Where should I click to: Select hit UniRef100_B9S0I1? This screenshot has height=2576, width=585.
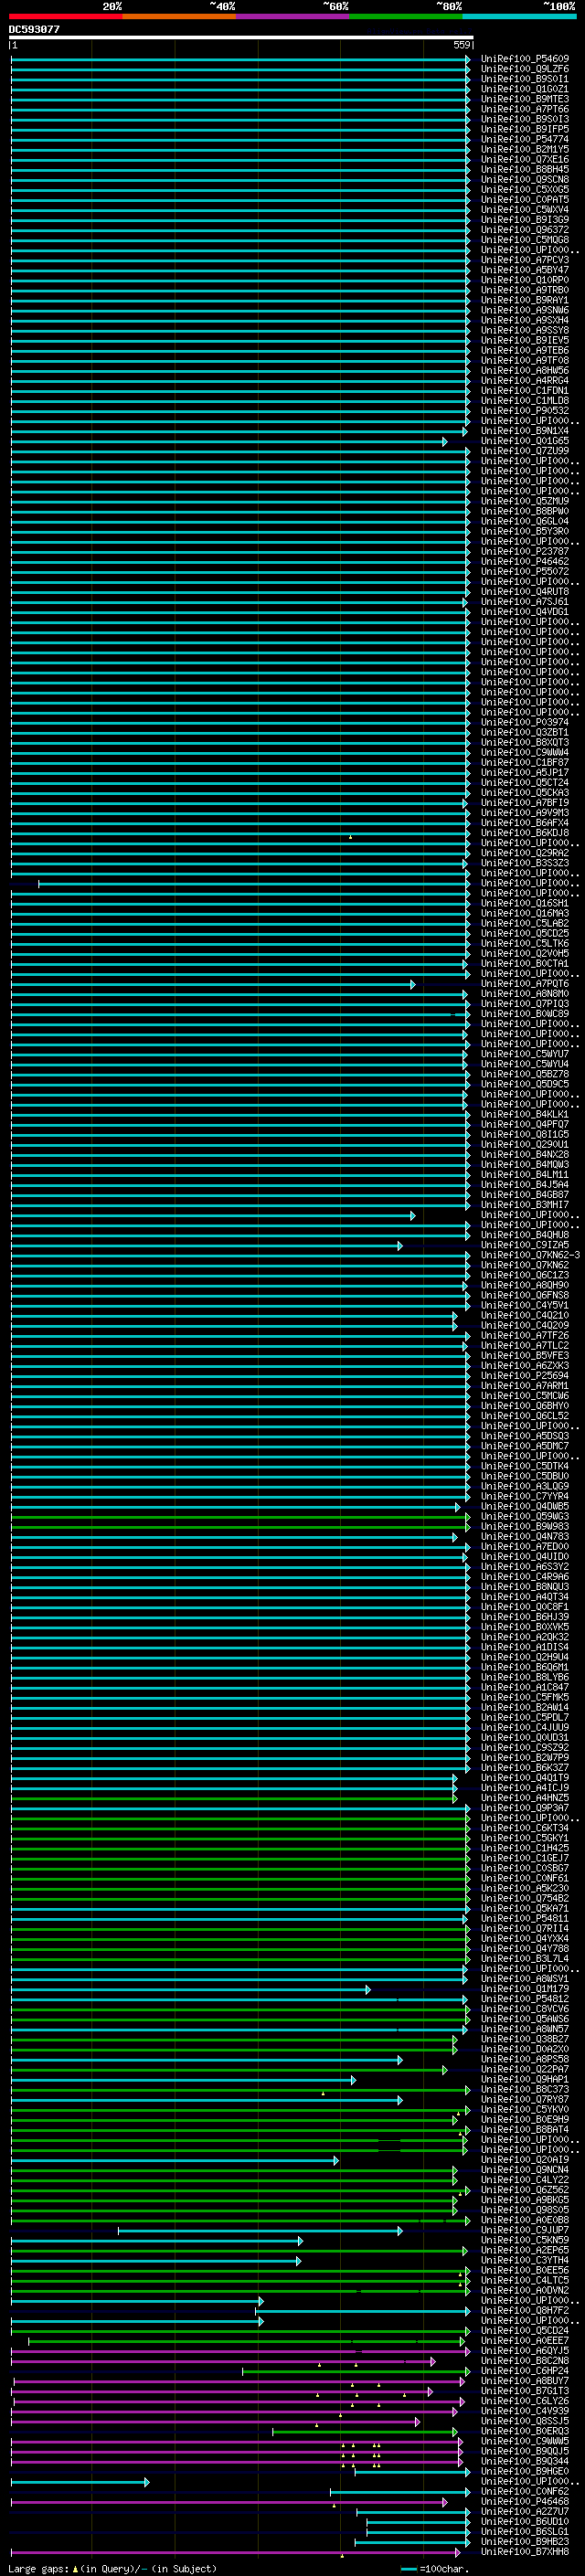(525, 79)
